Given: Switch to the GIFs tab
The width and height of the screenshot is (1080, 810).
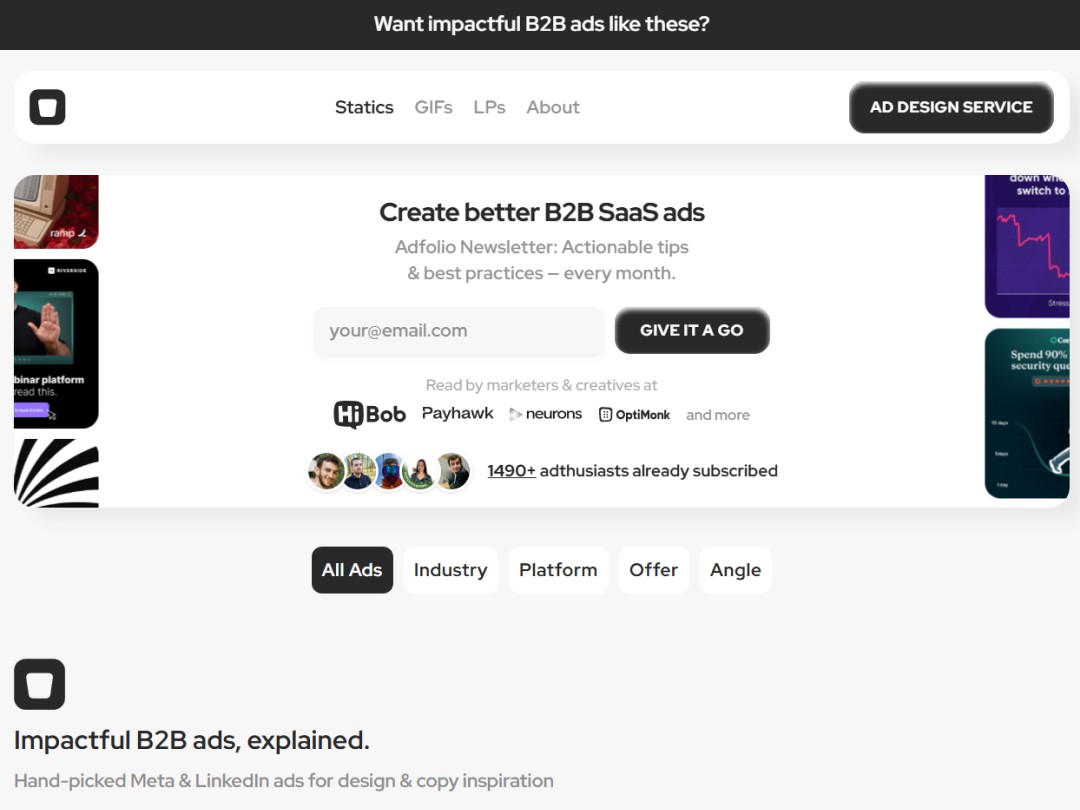Looking at the screenshot, I should point(433,107).
